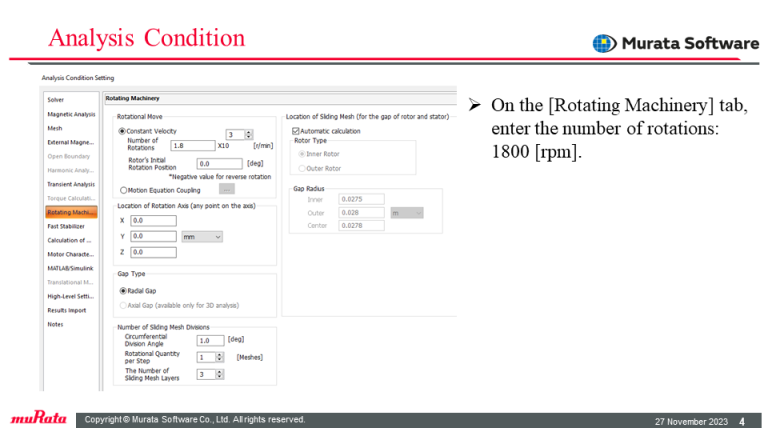
Task: Select Motion Equation Coupling option
Action: [123, 189]
